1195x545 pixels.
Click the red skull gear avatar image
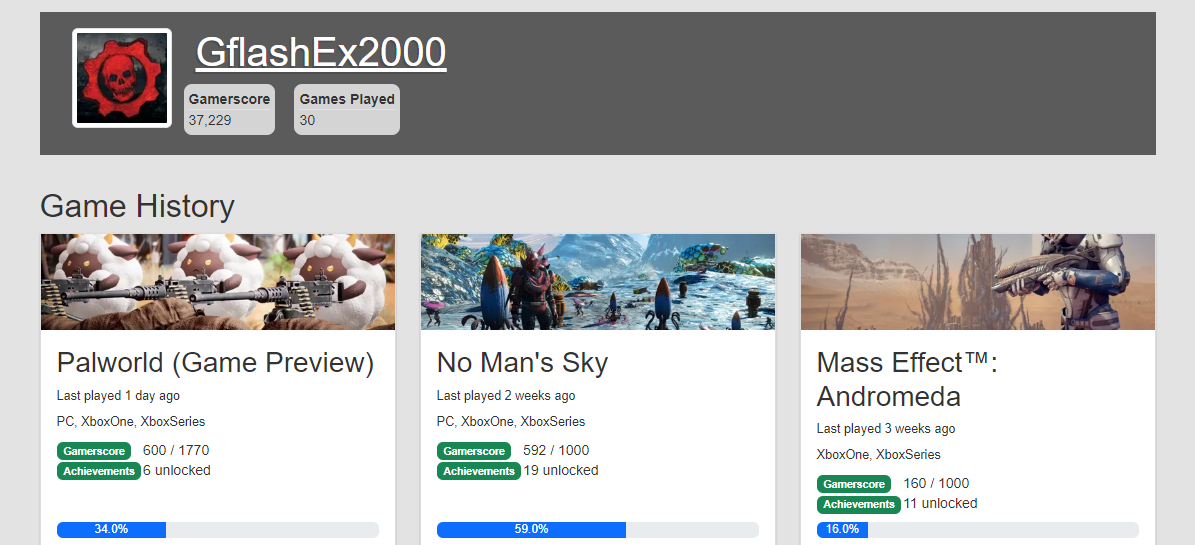[x=122, y=78]
